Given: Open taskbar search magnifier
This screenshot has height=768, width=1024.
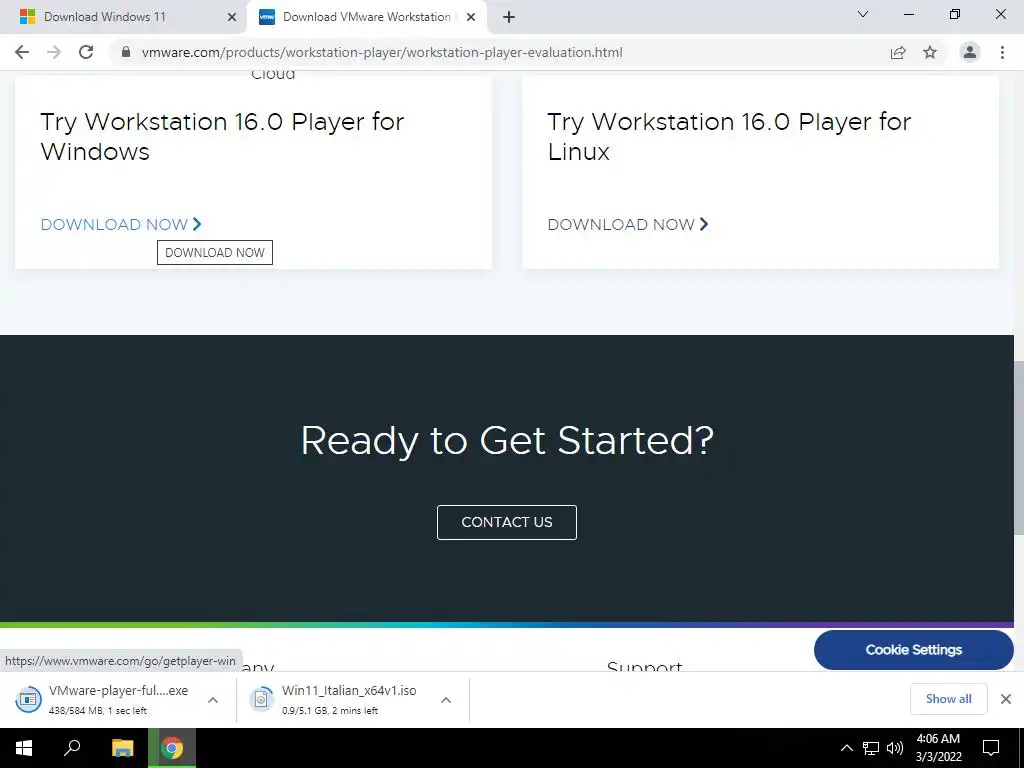Looking at the screenshot, I should click(72, 748).
